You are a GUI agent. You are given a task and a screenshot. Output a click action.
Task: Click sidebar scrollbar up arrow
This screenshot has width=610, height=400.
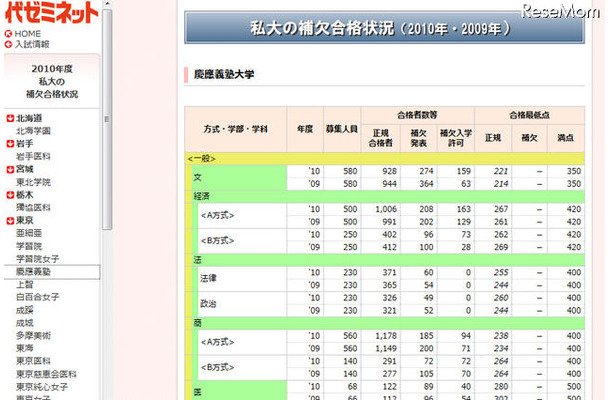[107, 4]
